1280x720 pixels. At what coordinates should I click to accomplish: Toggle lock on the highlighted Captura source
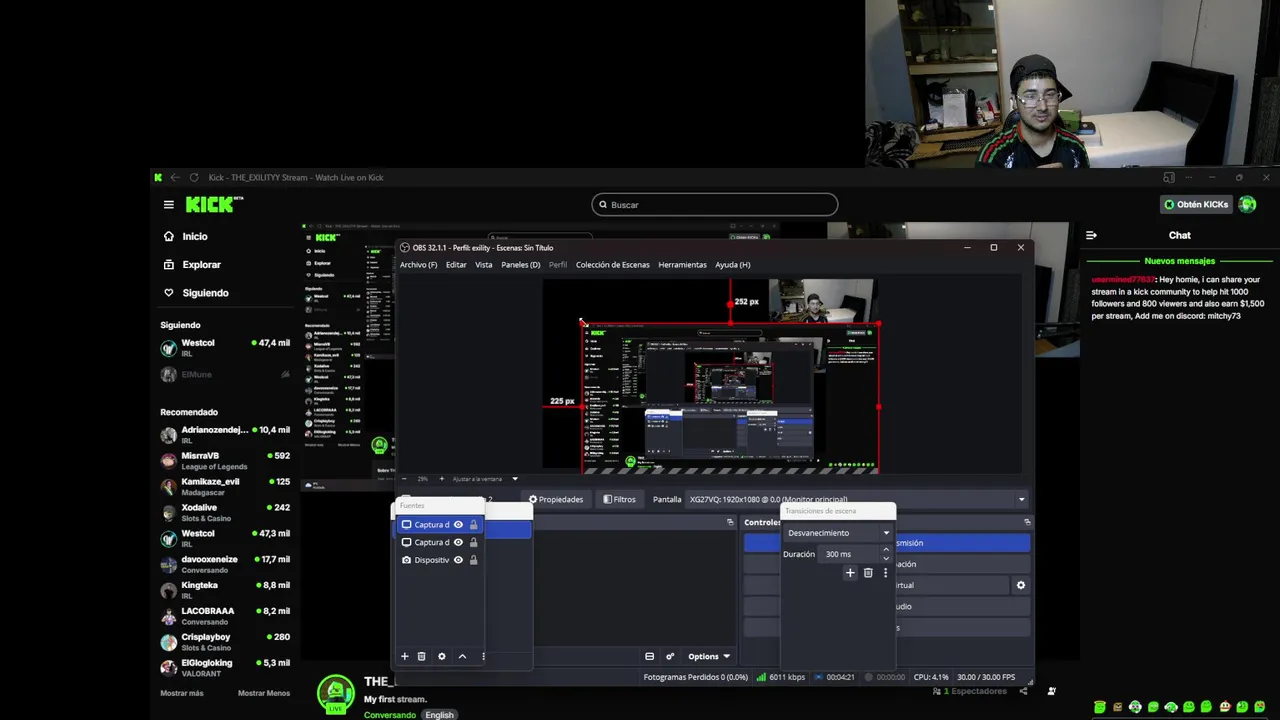click(x=474, y=525)
